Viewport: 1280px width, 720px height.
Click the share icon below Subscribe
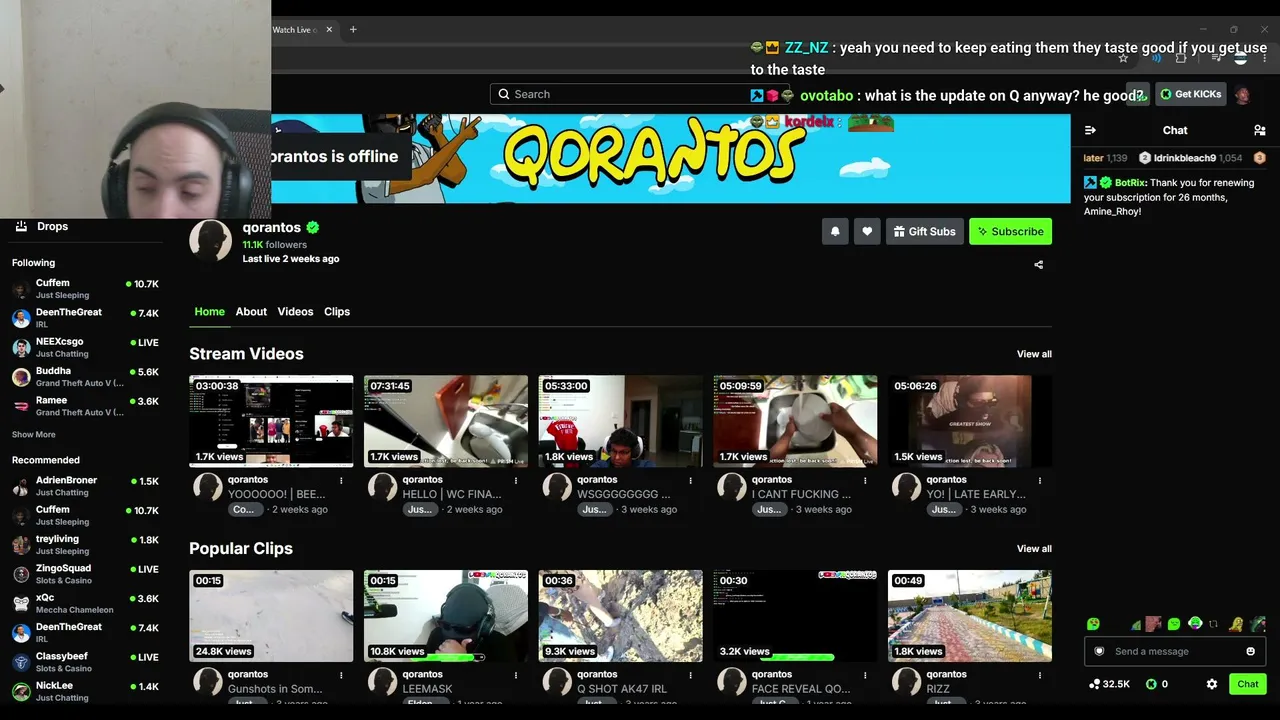(x=1038, y=265)
